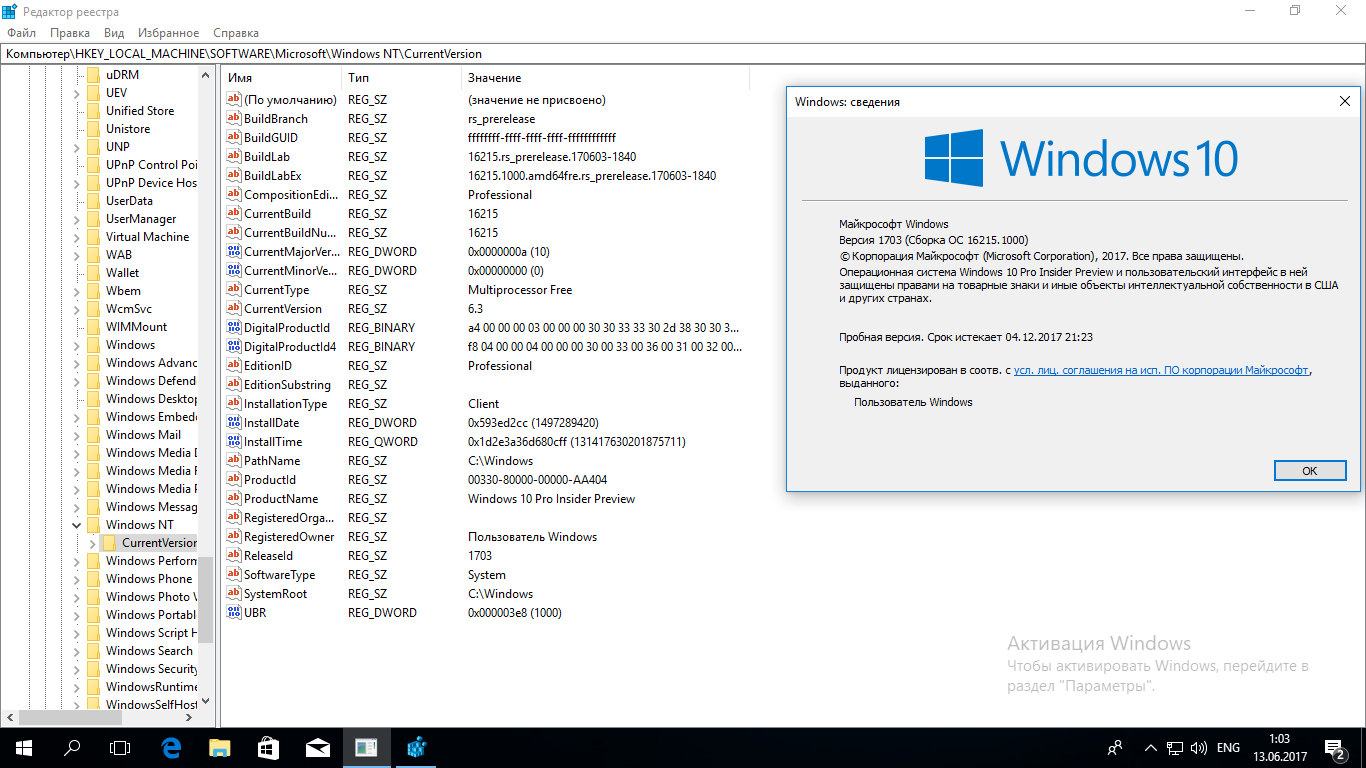
Task: Open taskbar search magnifier
Action: pyautogui.click(x=72, y=747)
